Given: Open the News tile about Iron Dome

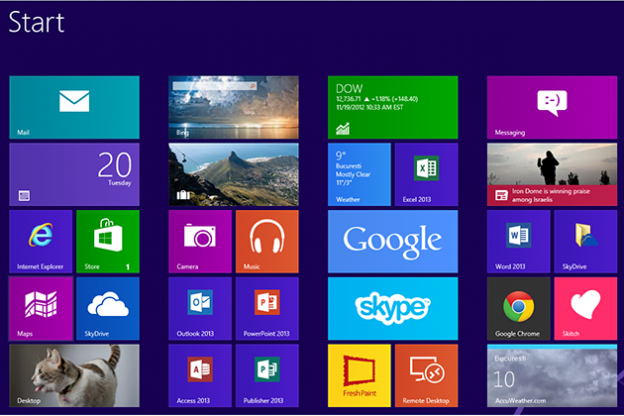Looking at the screenshot, I should [x=552, y=174].
